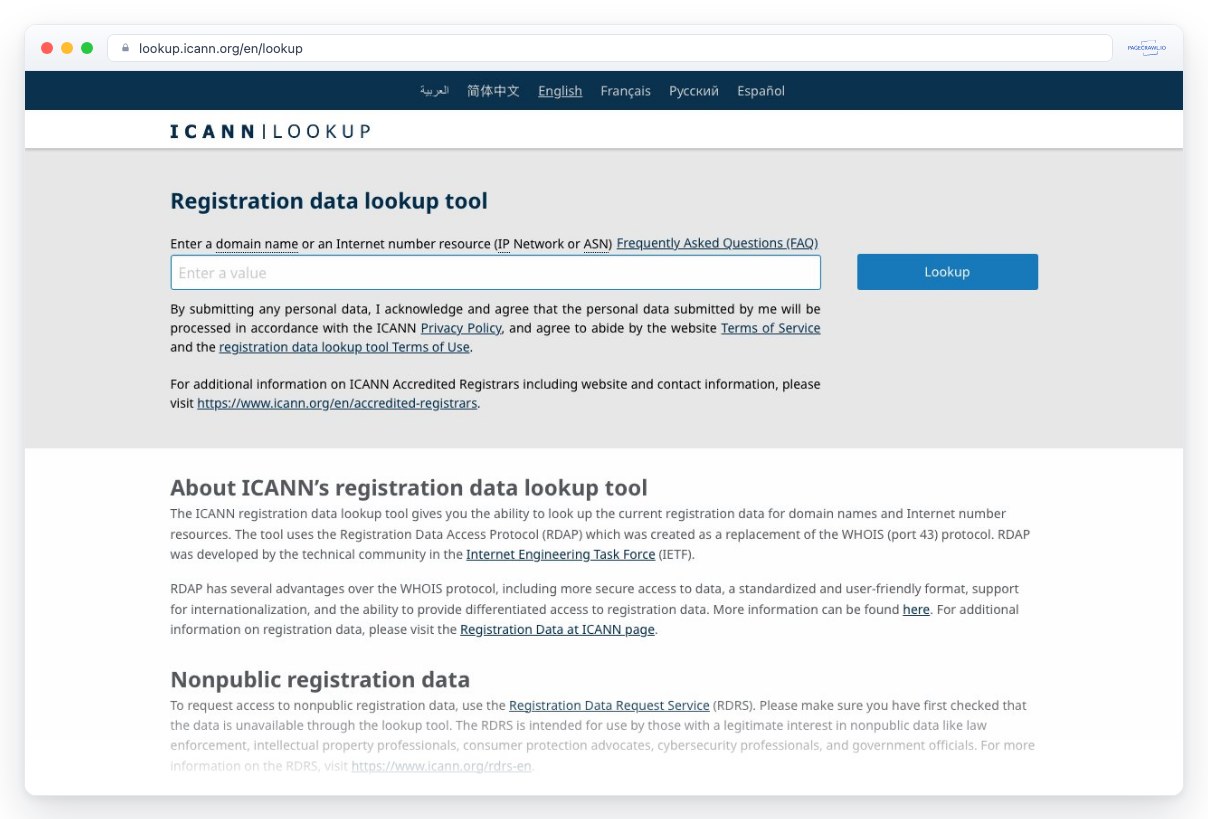Click the underlined 'IP' abbreviation
Image resolution: width=1208 pixels, height=819 pixels.
[x=504, y=243]
